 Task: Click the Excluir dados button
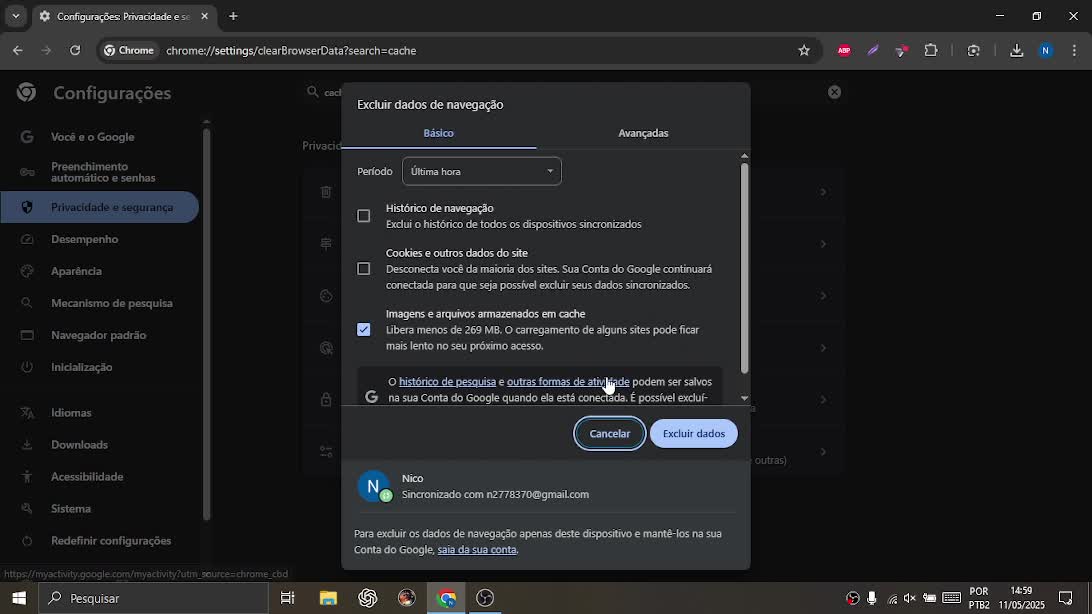click(x=694, y=434)
